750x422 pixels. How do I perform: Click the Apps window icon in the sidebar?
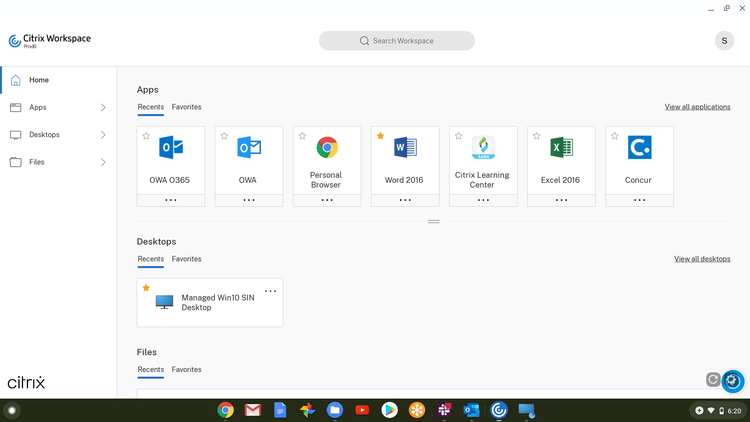(15, 107)
